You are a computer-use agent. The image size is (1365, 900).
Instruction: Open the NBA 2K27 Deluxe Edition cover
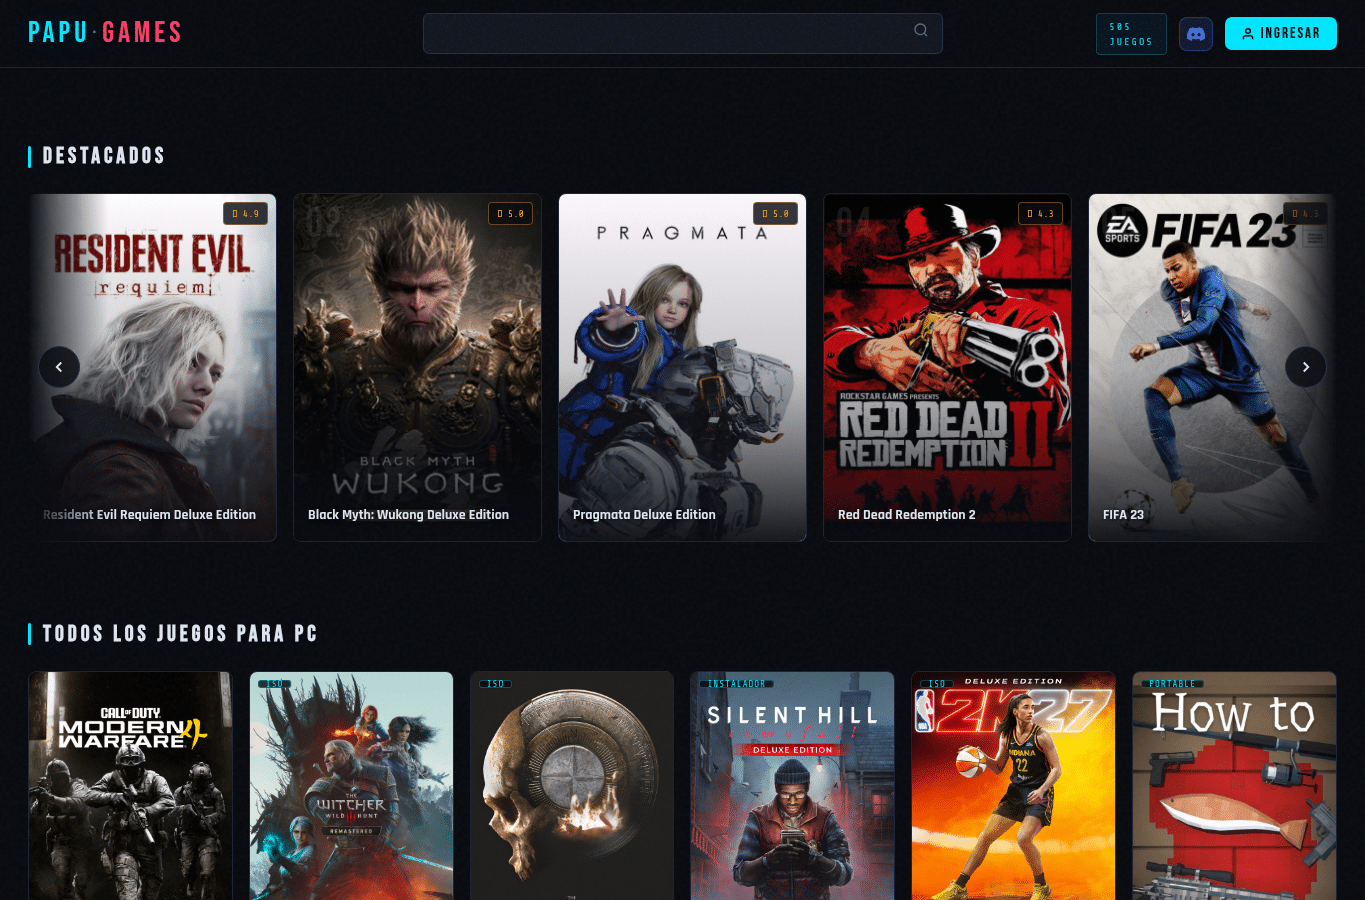(x=1014, y=786)
